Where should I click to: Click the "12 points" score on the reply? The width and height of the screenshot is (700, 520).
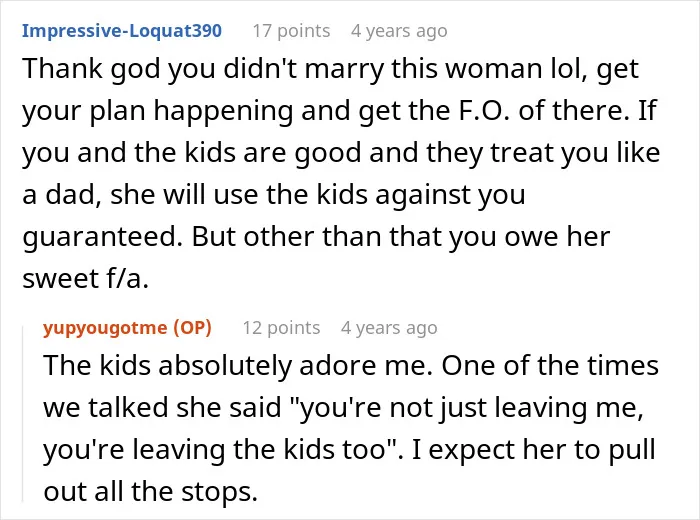coord(281,328)
